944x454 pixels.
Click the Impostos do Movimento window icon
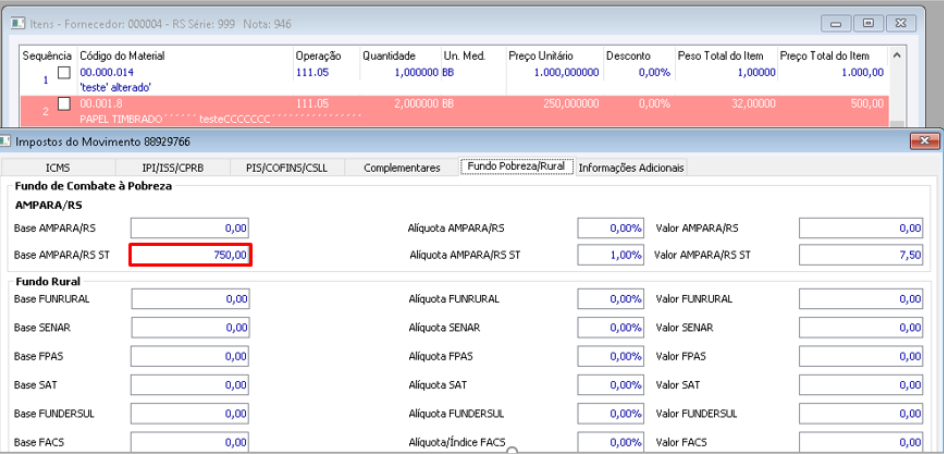pyautogui.click(x=5, y=141)
